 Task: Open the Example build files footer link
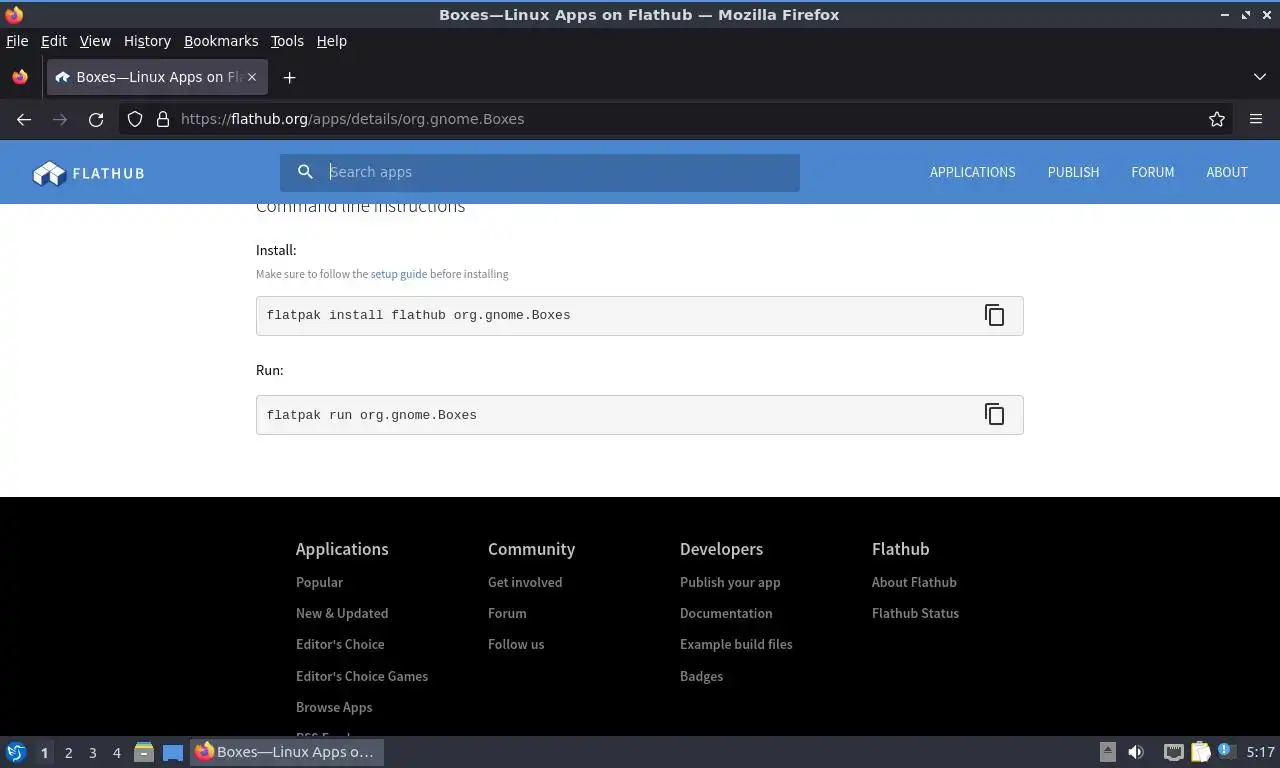click(x=736, y=644)
